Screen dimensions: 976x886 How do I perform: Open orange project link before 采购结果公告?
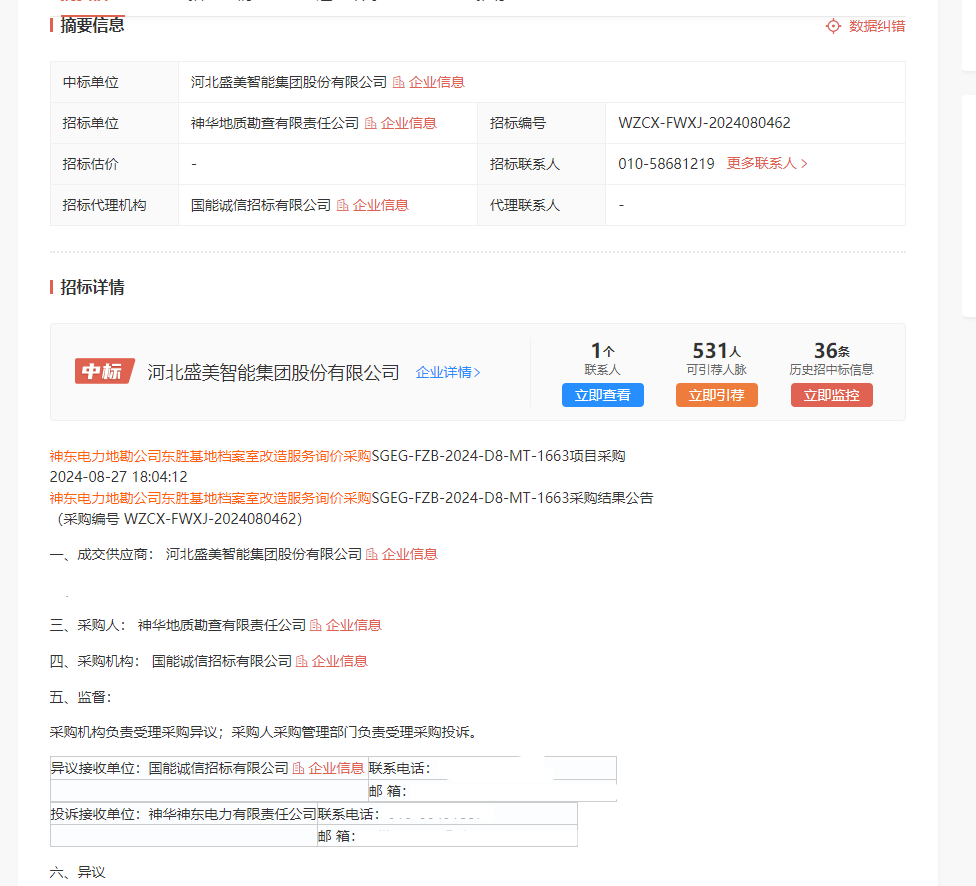click(x=210, y=498)
